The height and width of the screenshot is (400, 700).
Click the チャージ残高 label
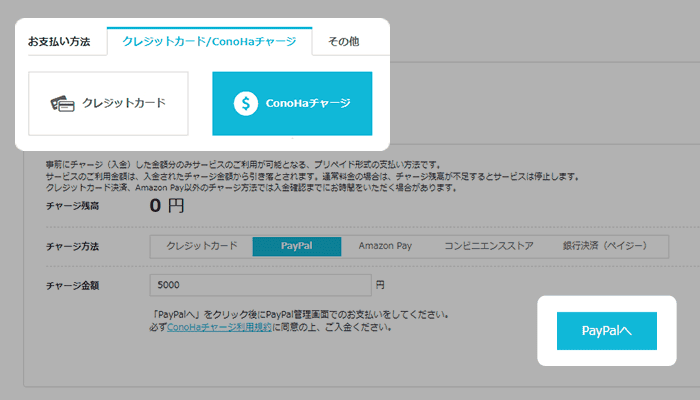[x=72, y=206]
